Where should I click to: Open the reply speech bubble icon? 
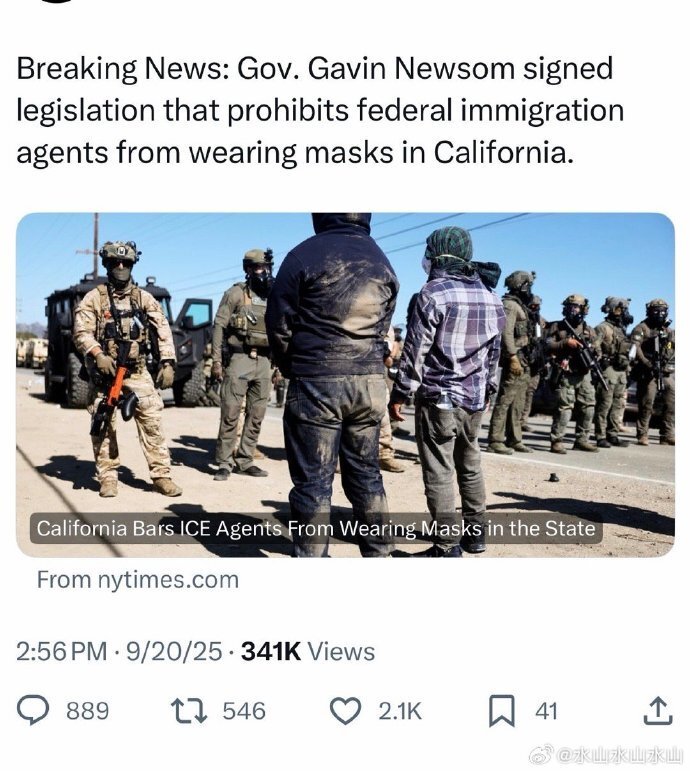[x=33, y=711]
